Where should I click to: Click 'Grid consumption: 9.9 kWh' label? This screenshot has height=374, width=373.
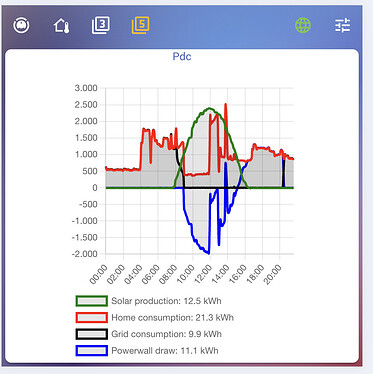(x=166, y=334)
